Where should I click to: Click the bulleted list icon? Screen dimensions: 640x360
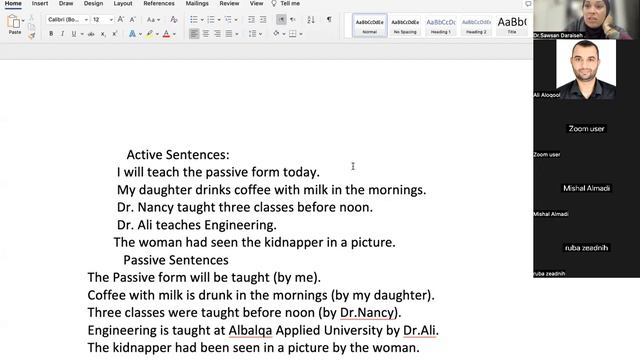pyautogui.click(x=194, y=20)
